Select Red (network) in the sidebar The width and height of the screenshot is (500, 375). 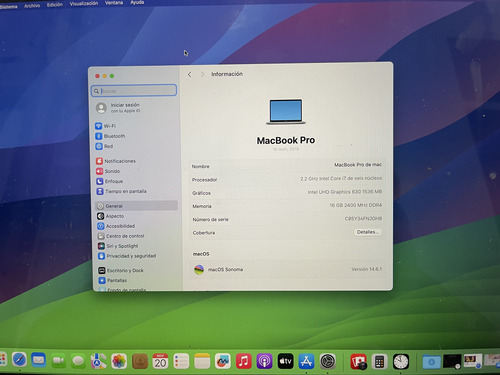[x=104, y=146]
